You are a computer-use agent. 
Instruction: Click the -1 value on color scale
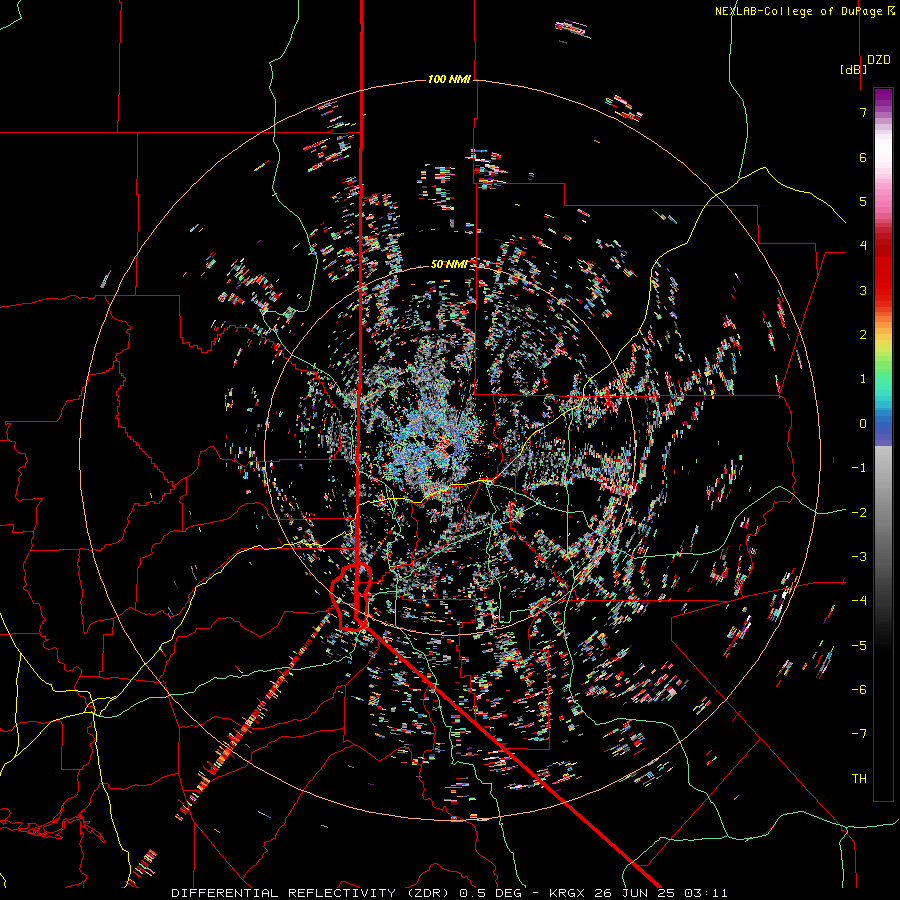coord(859,468)
